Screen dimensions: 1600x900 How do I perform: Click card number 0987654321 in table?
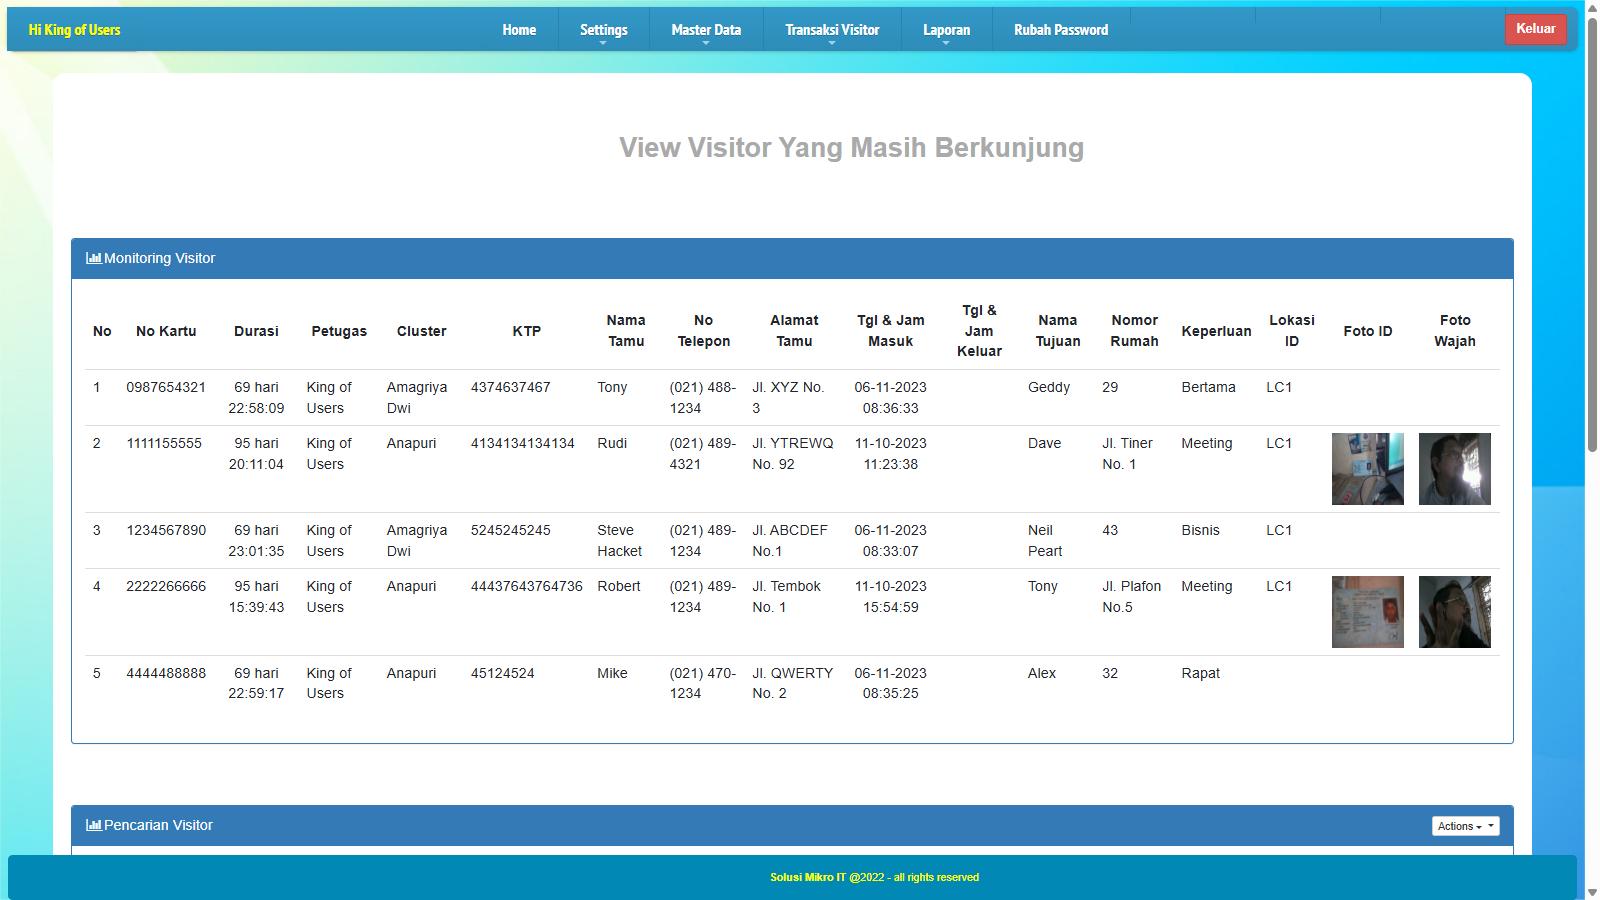pyautogui.click(x=166, y=387)
